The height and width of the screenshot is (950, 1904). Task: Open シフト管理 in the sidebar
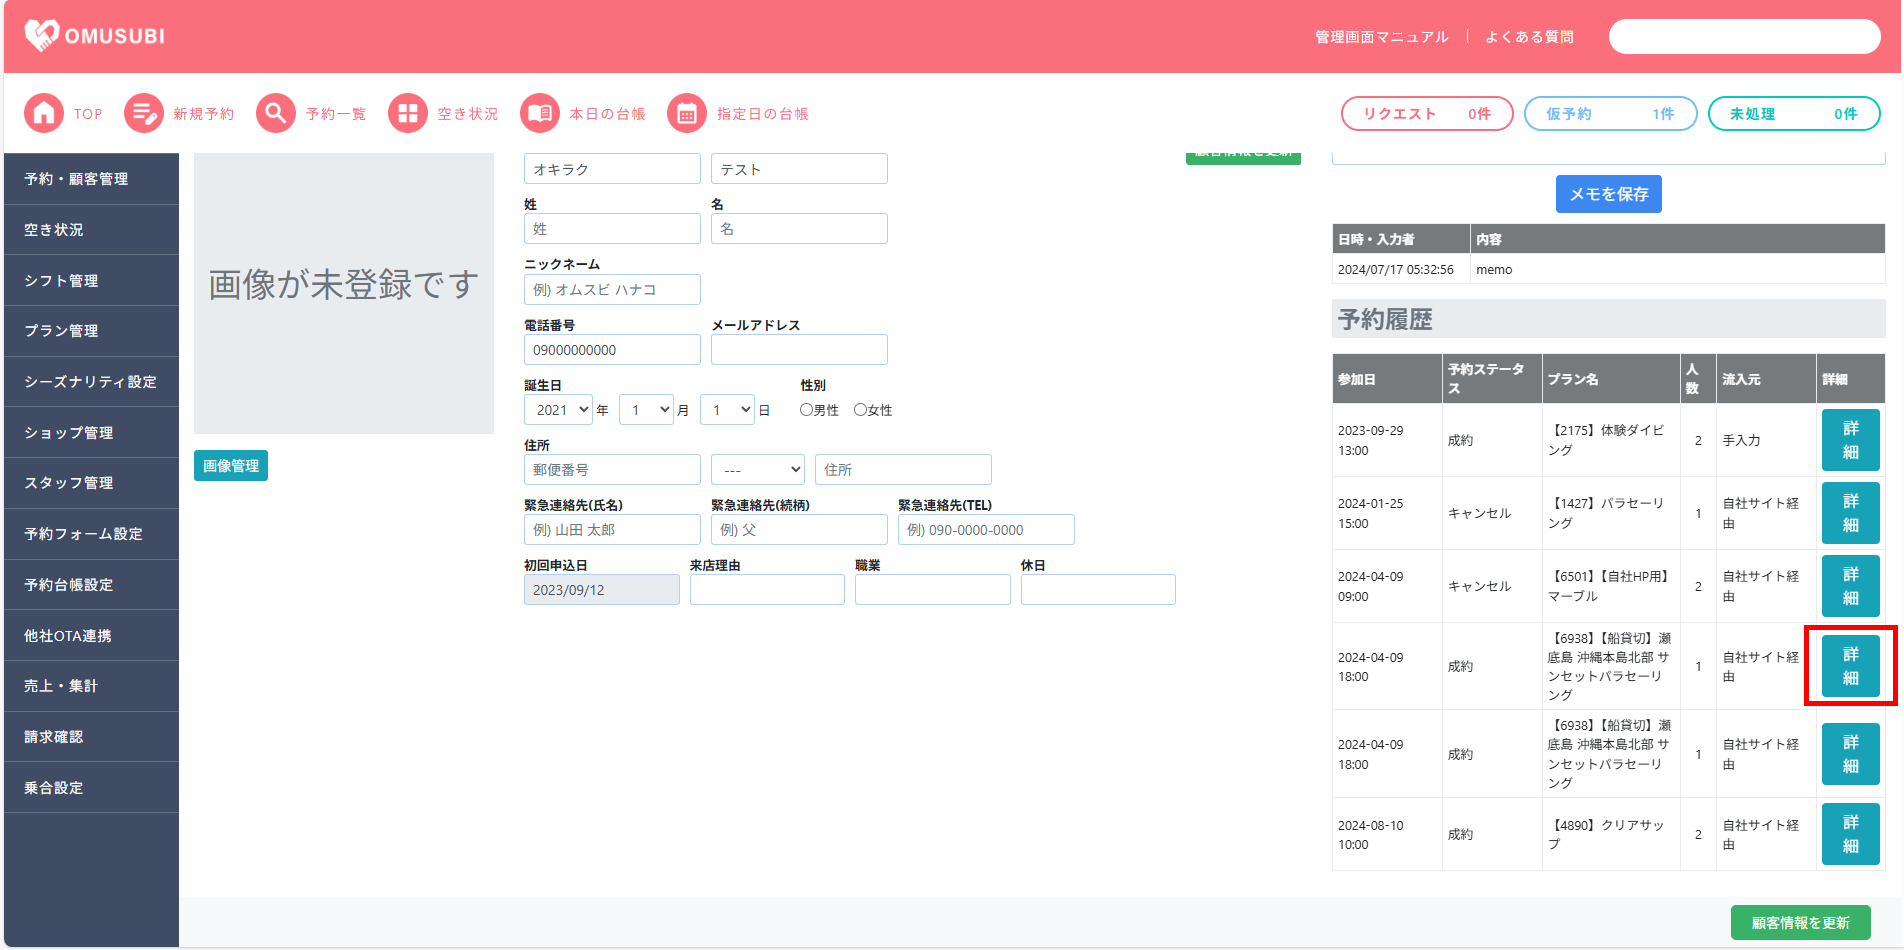point(91,281)
